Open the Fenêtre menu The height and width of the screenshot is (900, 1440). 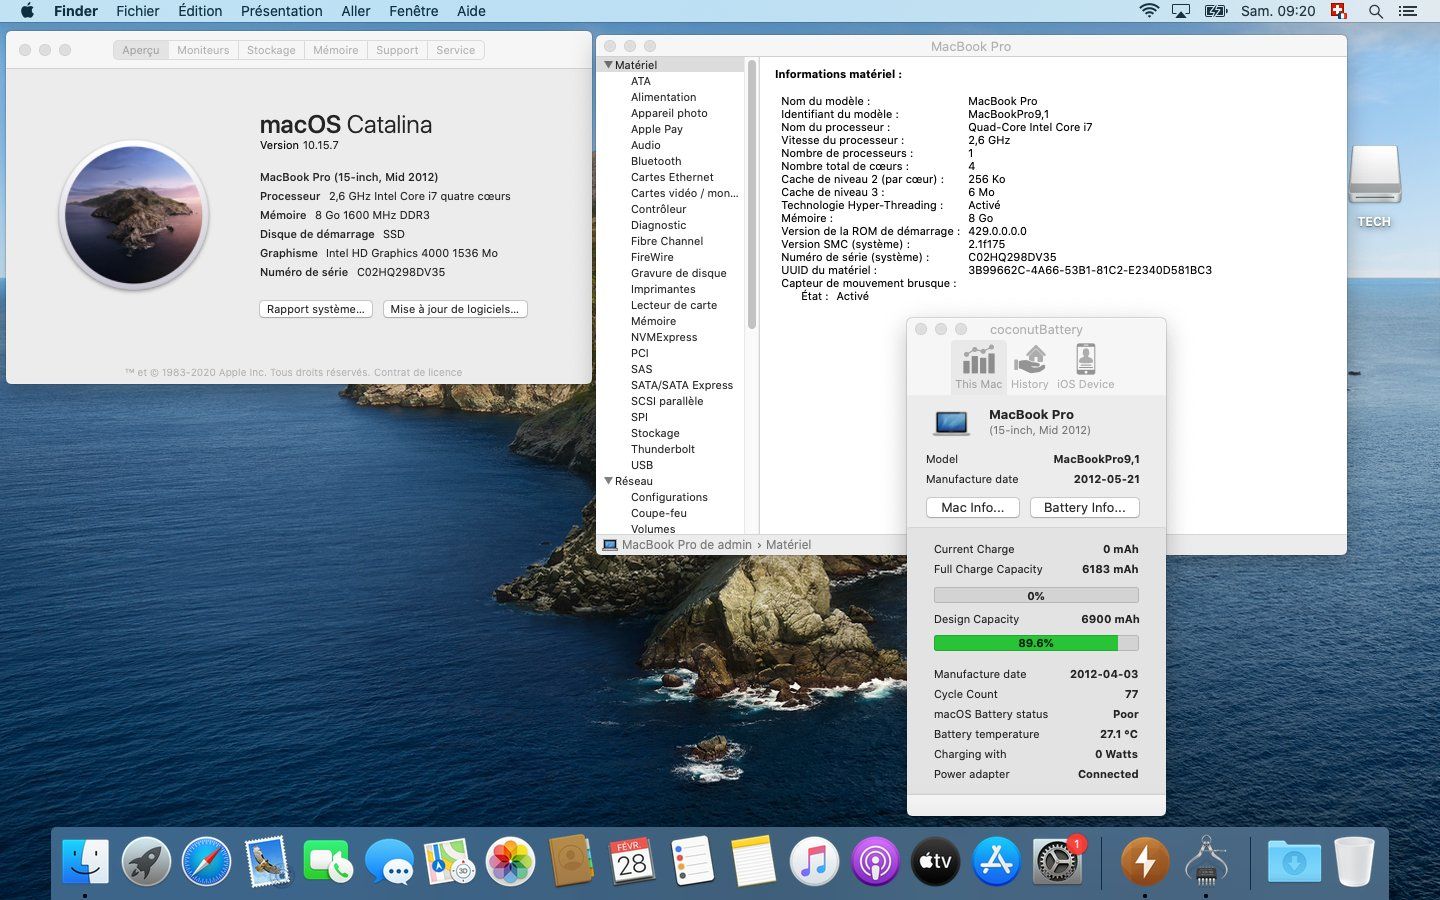coord(413,11)
